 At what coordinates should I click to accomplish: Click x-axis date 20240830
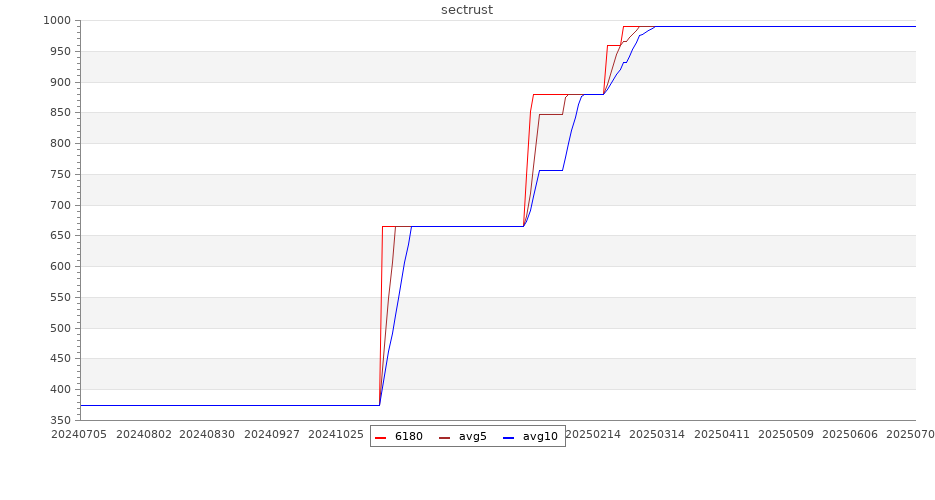pyautogui.click(x=207, y=434)
